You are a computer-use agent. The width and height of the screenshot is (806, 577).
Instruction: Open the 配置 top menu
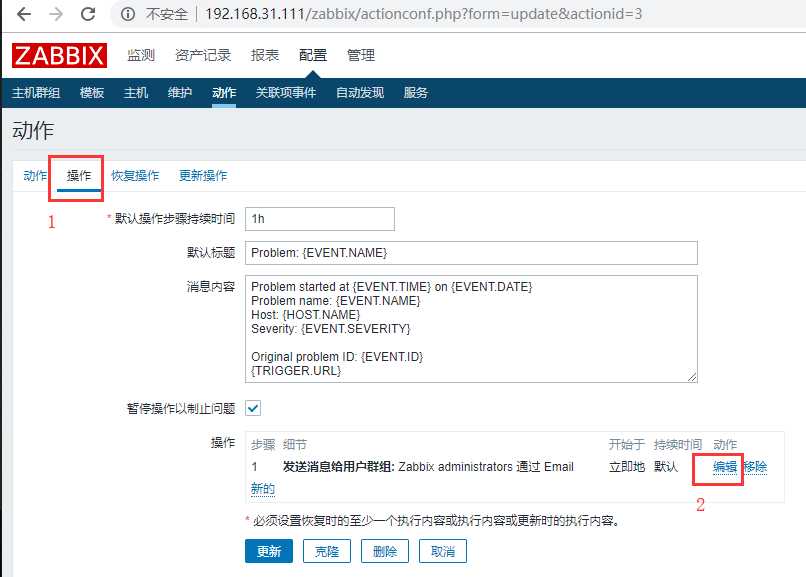point(313,55)
